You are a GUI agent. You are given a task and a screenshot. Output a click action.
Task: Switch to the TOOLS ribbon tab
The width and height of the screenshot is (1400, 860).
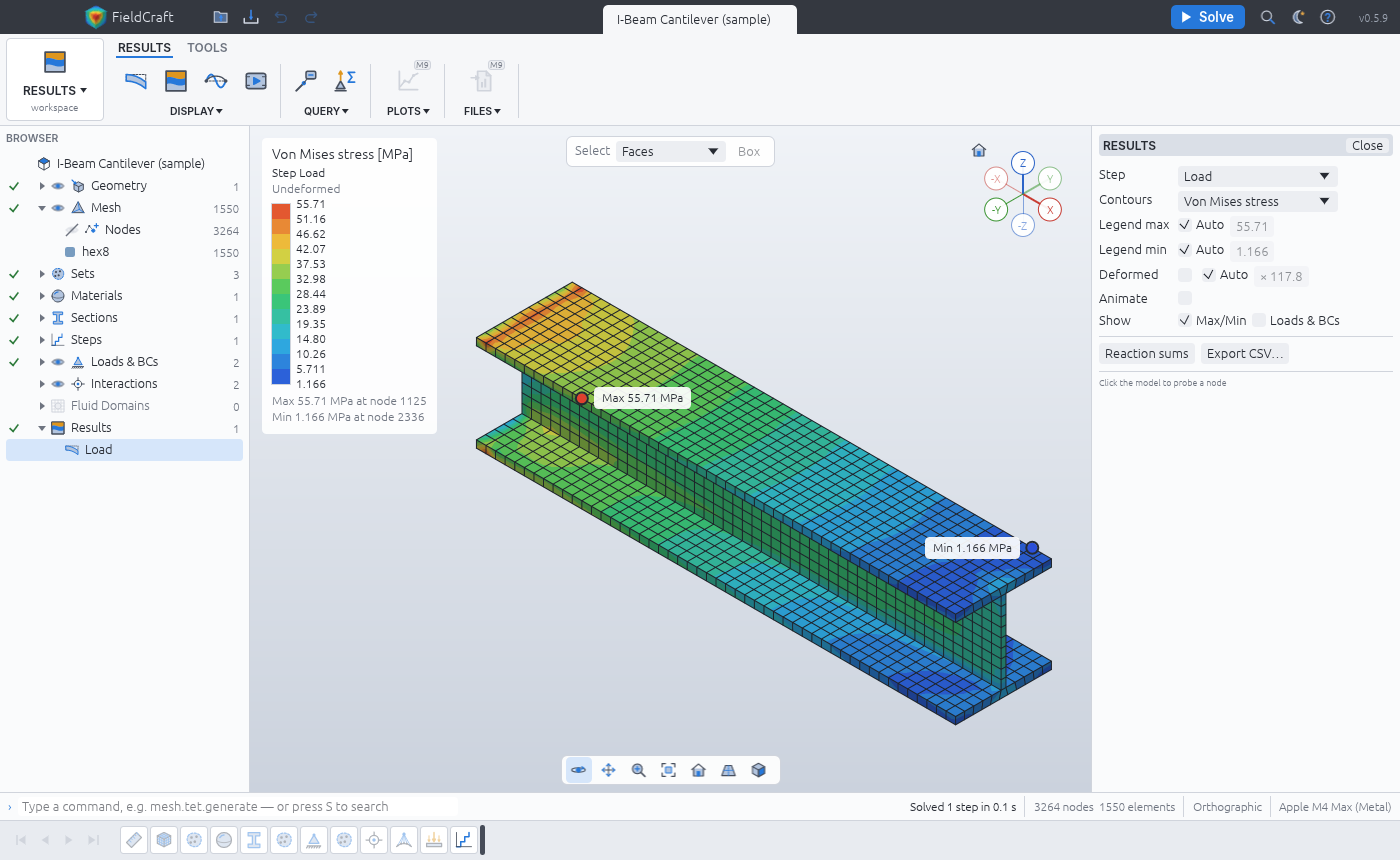[207, 48]
